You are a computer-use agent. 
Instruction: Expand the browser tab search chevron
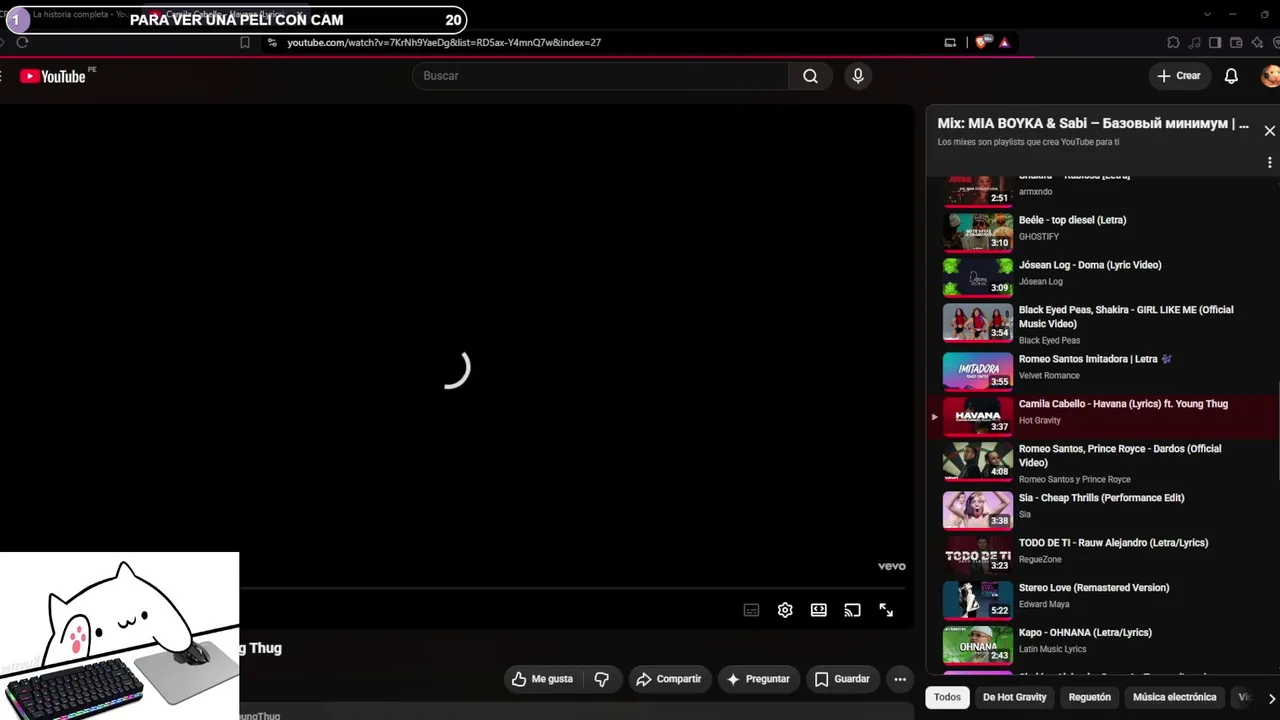pos(1207,14)
